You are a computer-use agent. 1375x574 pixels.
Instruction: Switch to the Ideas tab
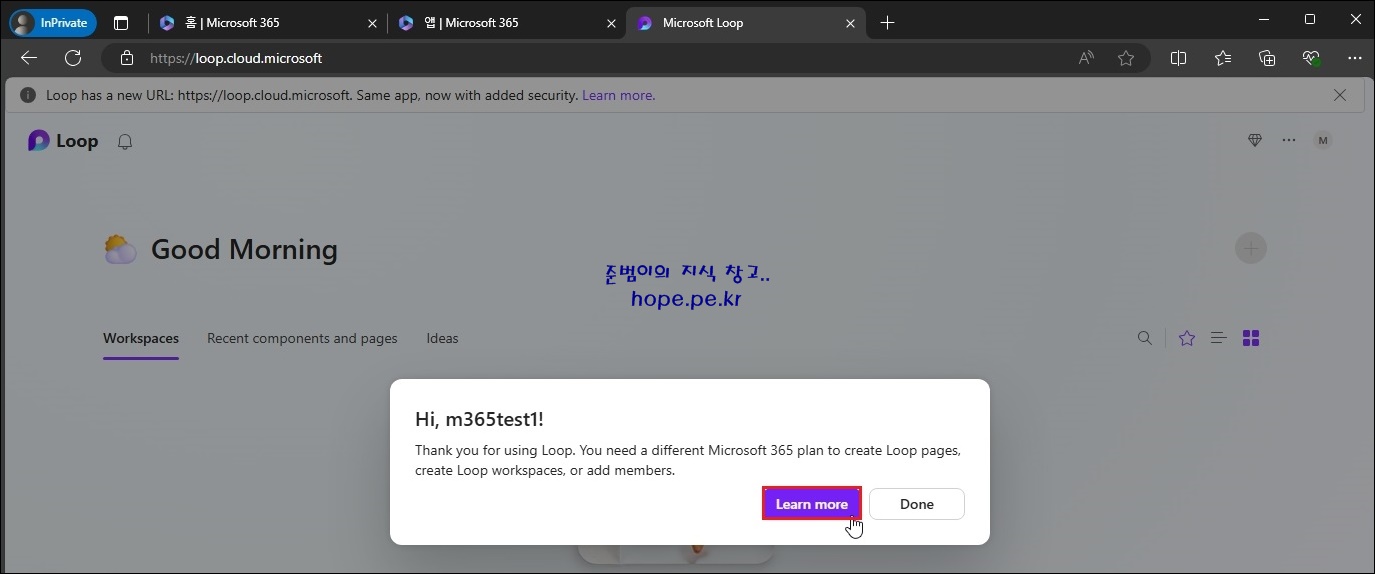tap(442, 338)
